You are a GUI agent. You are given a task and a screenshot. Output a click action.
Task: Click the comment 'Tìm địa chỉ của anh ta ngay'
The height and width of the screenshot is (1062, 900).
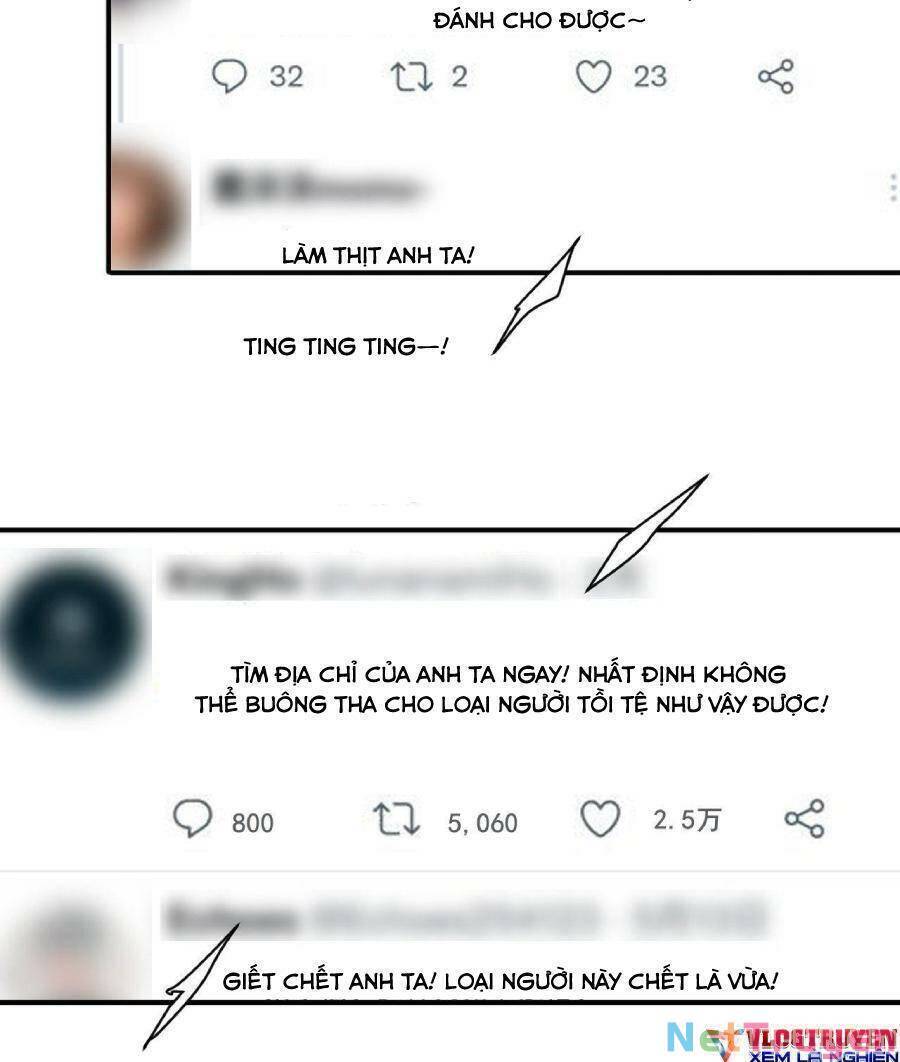click(x=511, y=689)
